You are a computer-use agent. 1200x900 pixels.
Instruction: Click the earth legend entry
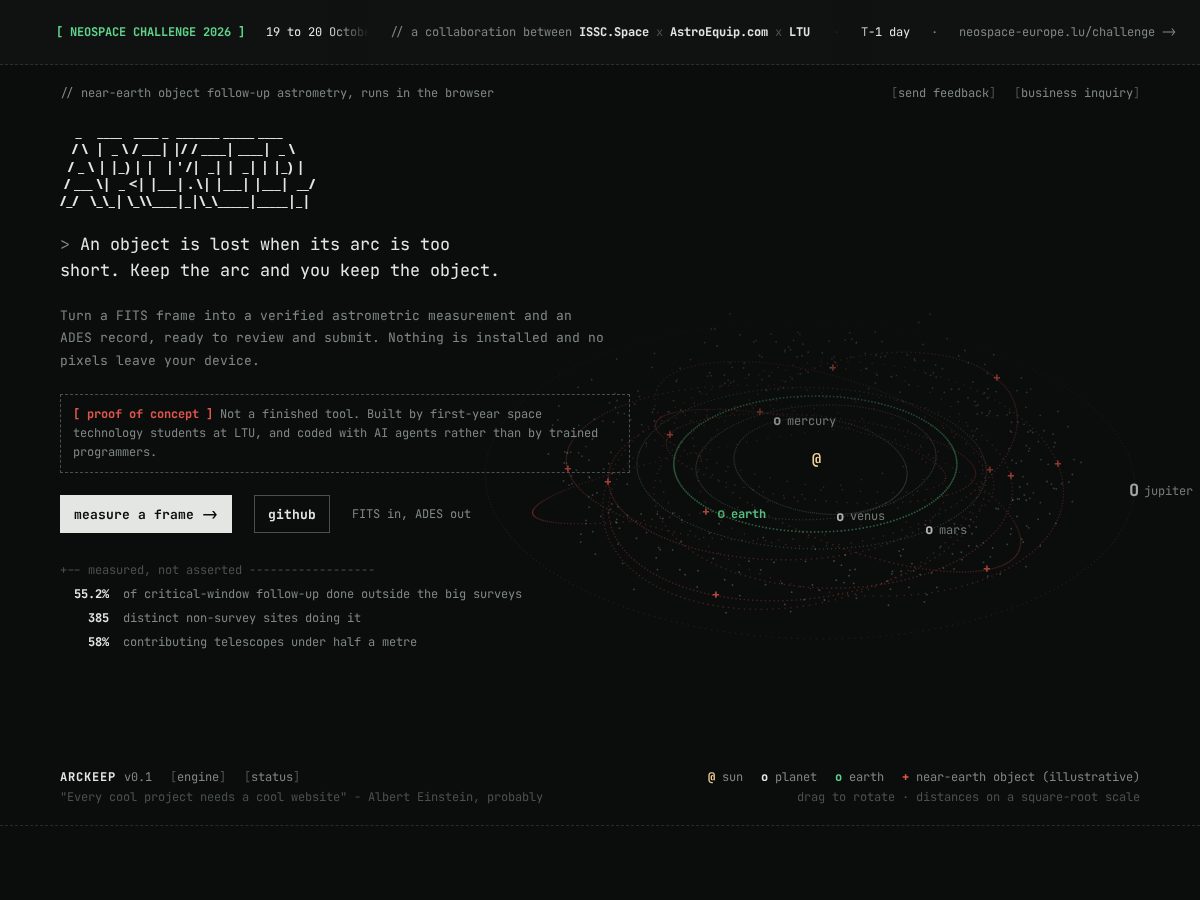pos(859,777)
